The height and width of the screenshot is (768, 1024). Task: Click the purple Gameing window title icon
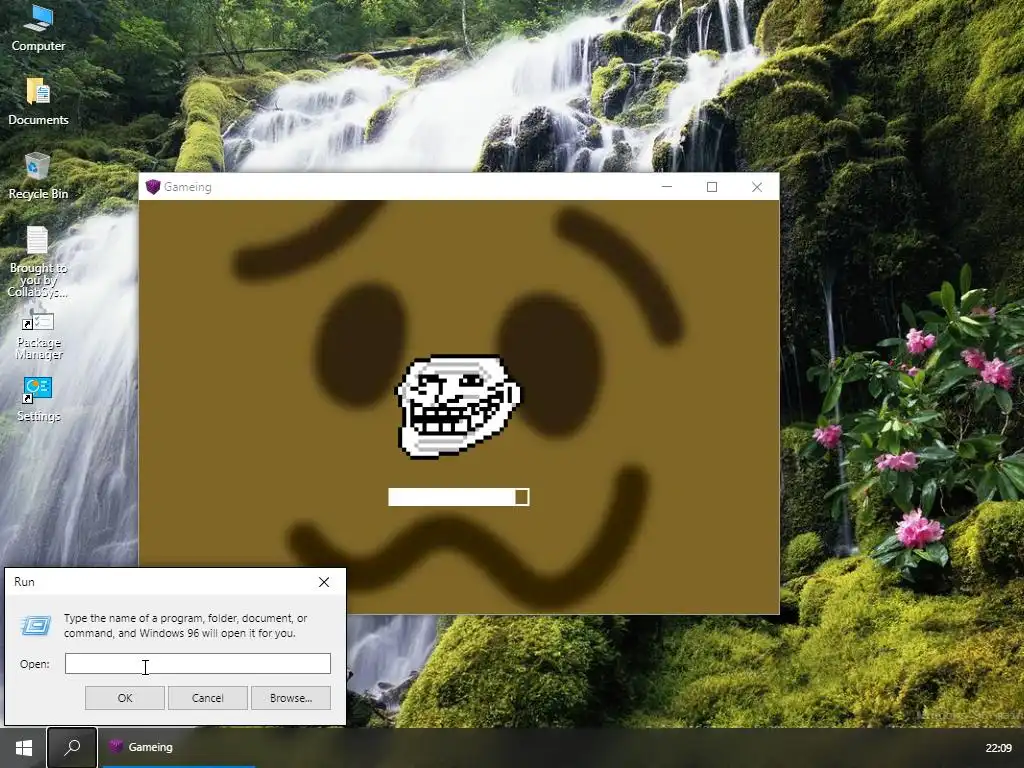(153, 187)
